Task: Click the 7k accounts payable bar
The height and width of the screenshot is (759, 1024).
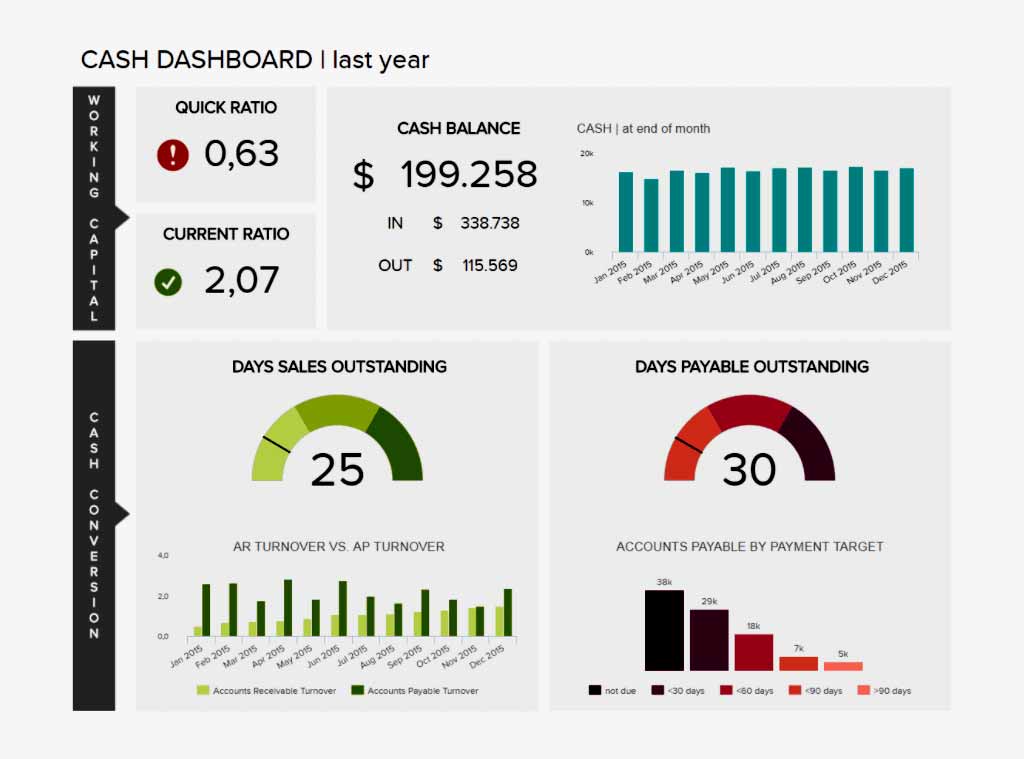Action: pos(799,664)
